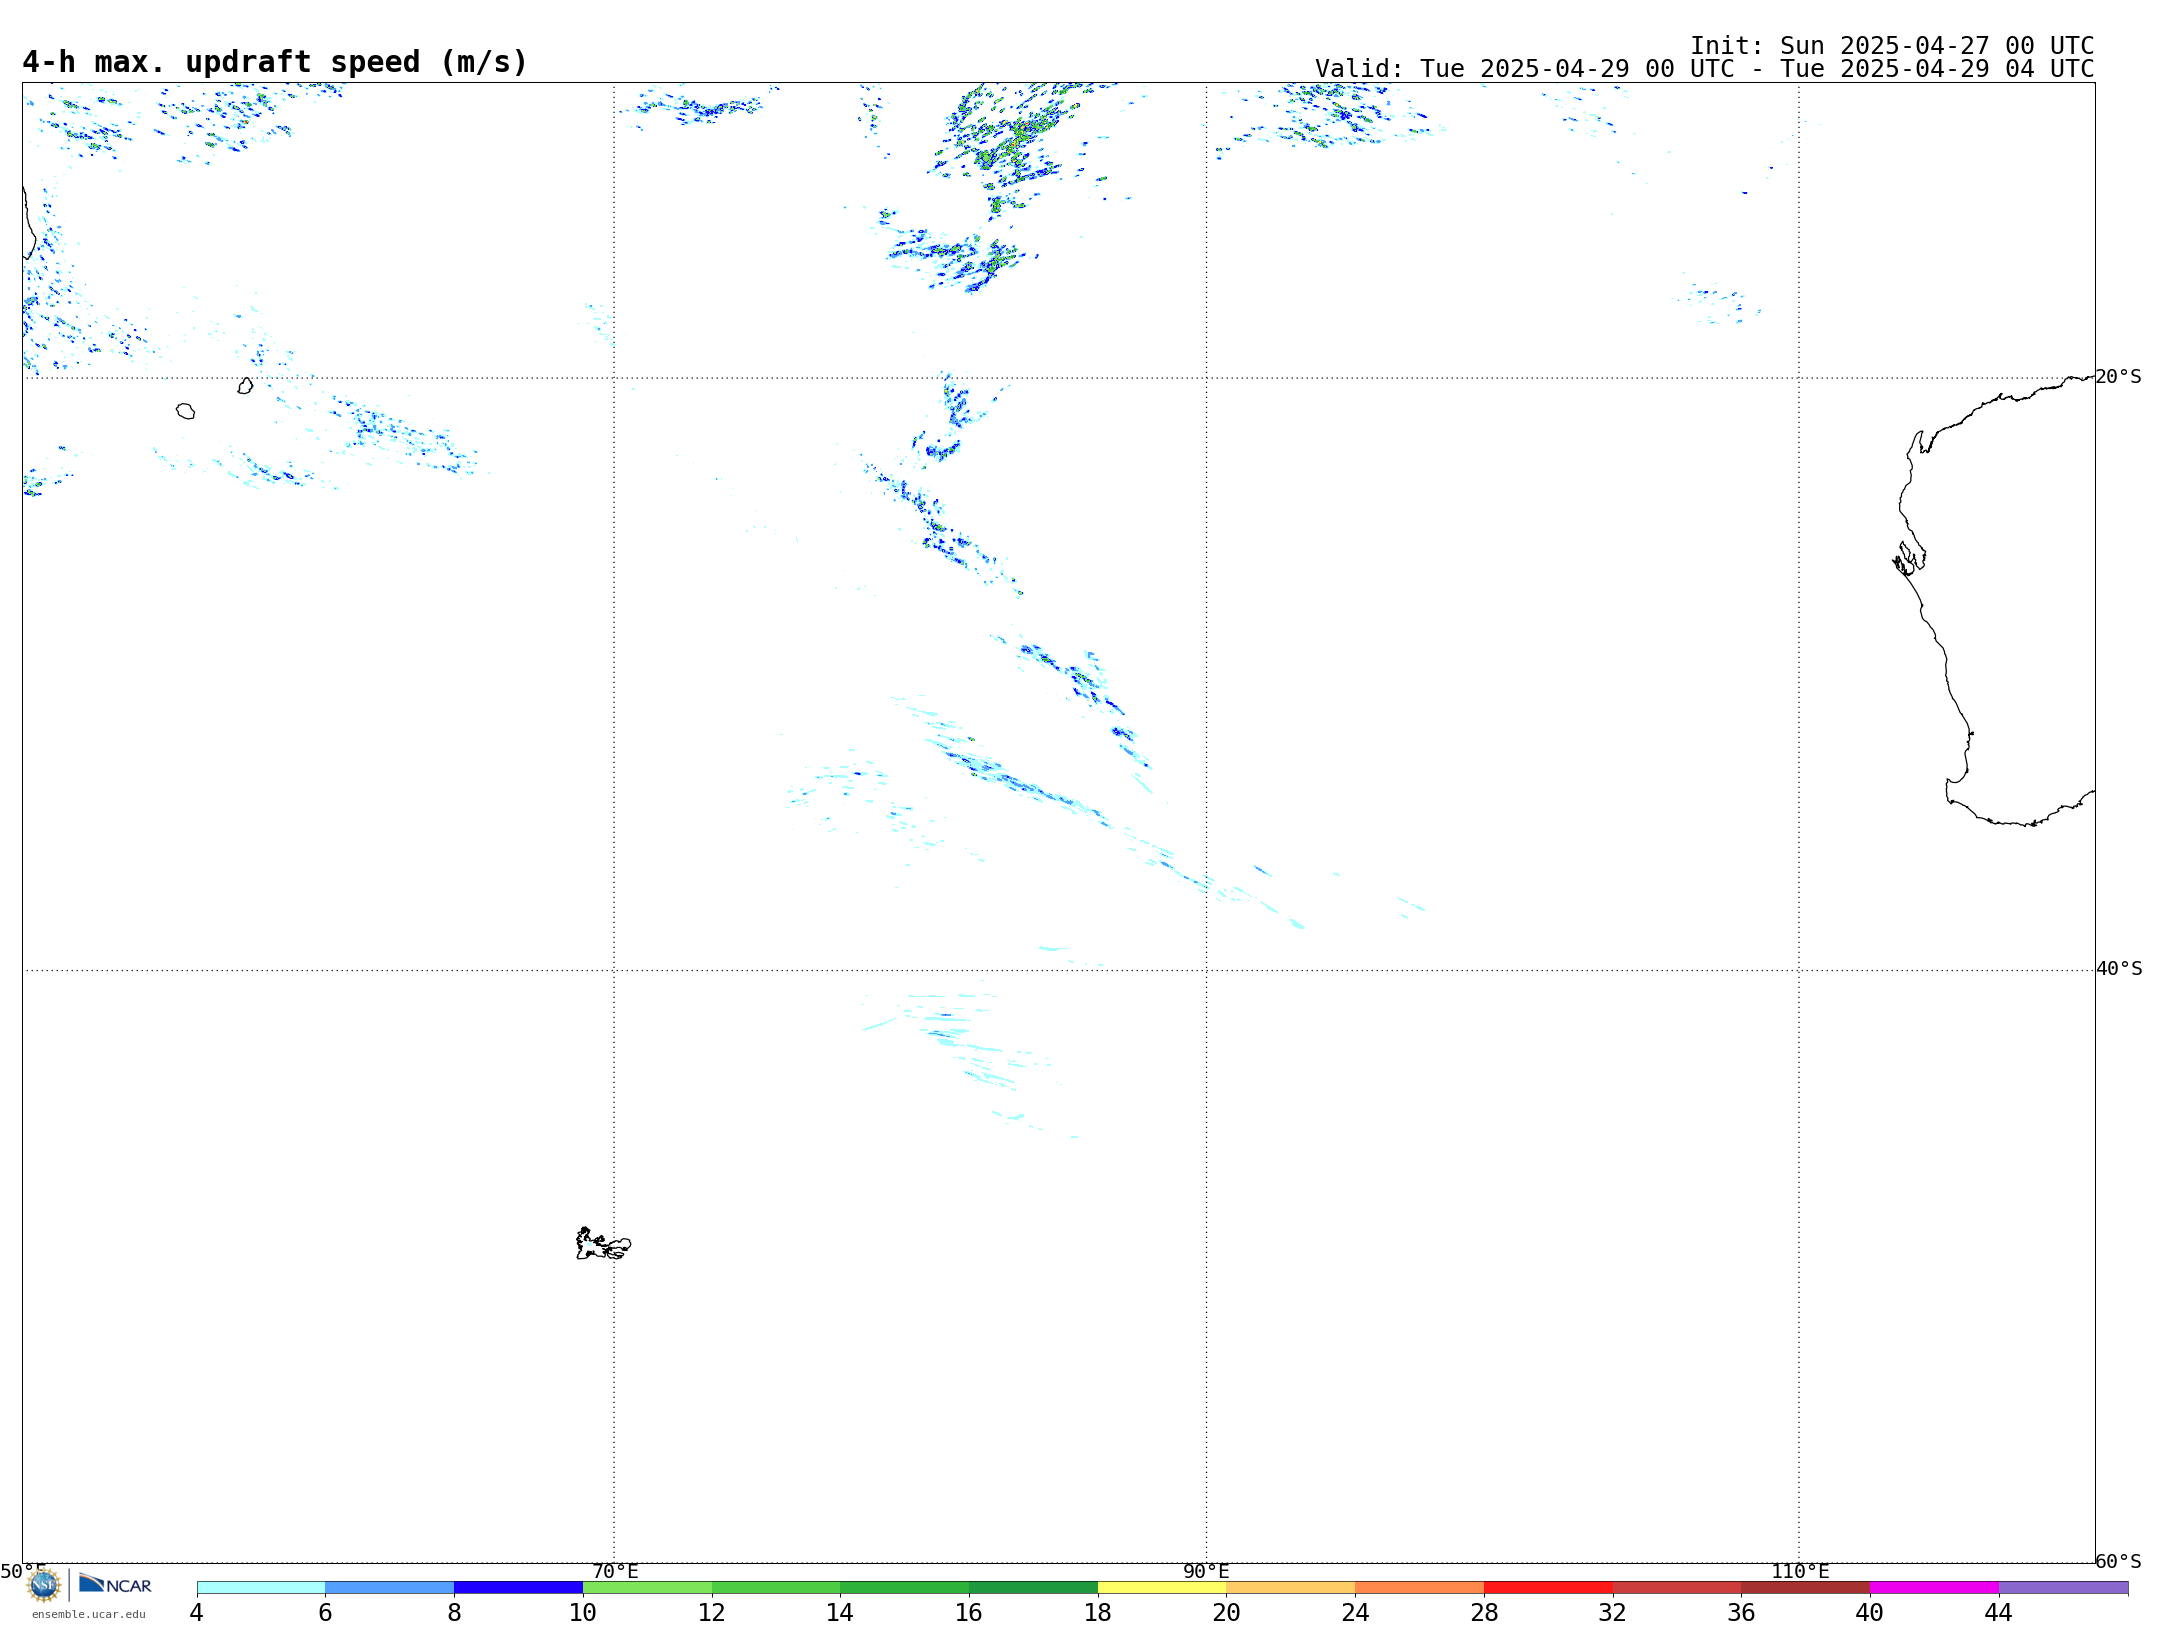
Task: Click the green 14-16 colorbar segment
Action: (x=904, y=1587)
